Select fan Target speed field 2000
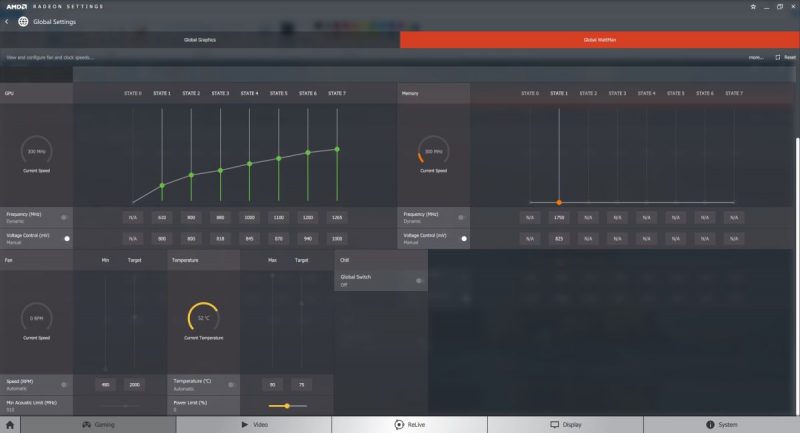Screen dimensions: 800x433 (135, 385)
